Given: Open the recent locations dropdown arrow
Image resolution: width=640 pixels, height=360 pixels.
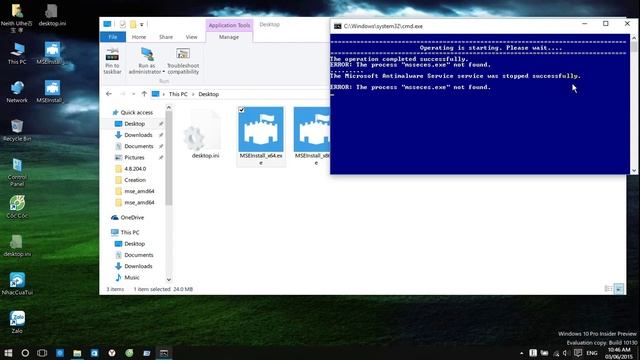Looking at the screenshot, I should (133, 94).
